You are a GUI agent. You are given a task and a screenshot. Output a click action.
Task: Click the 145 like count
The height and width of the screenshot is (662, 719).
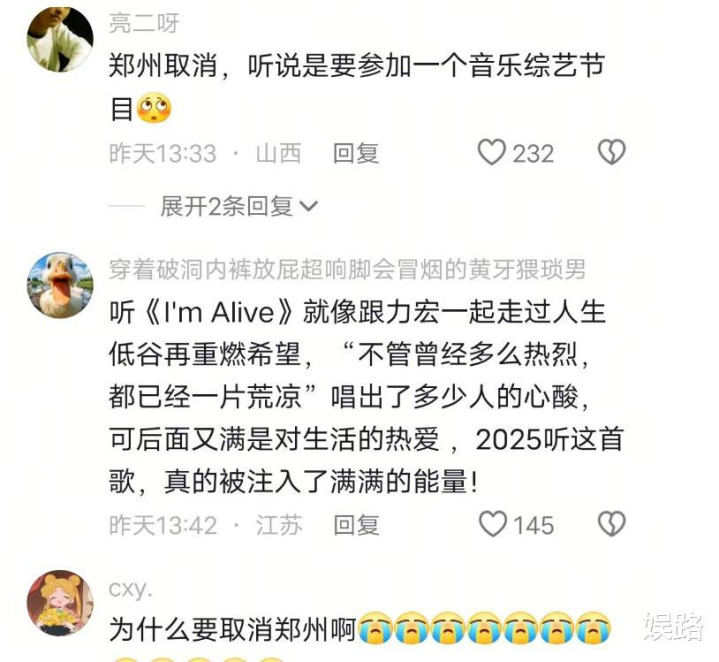(x=533, y=525)
